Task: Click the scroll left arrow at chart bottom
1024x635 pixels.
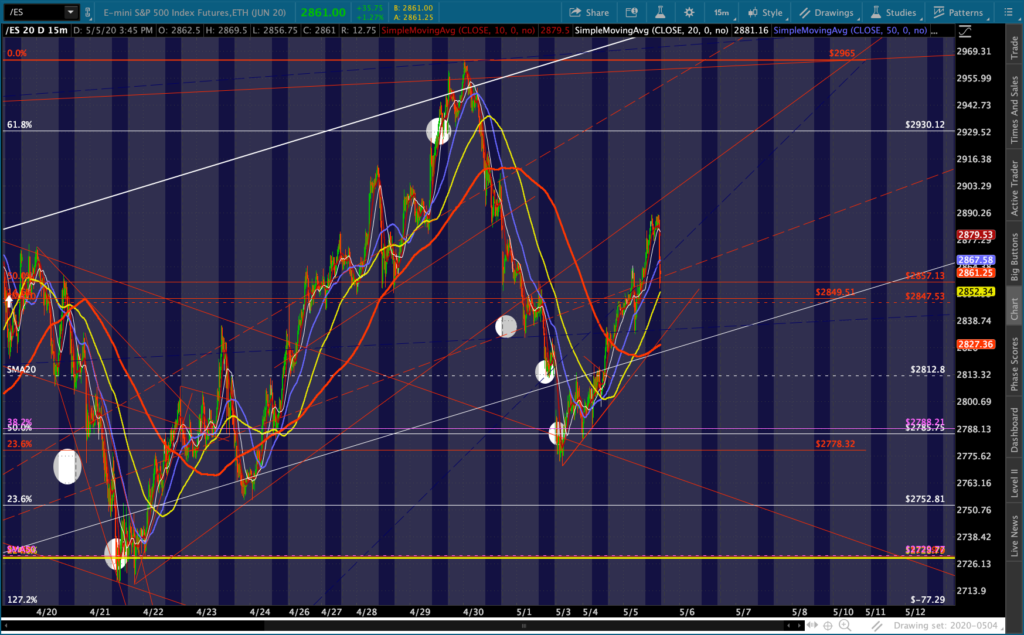Action: pyautogui.click(x=788, y=626)
